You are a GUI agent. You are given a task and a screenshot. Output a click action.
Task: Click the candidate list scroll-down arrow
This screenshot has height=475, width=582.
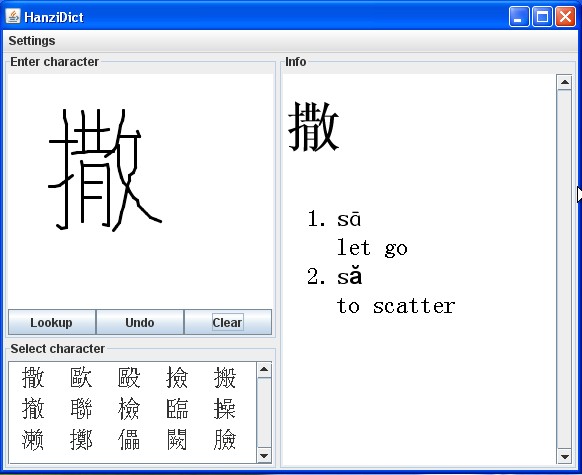tap(264, 456)
